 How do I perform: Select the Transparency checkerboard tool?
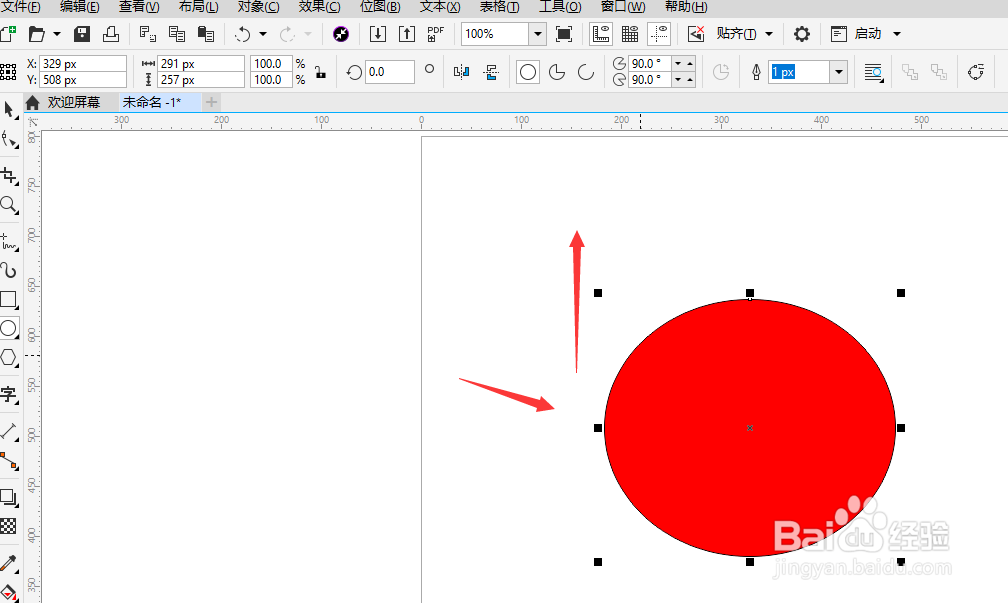(x=8, y=526)
